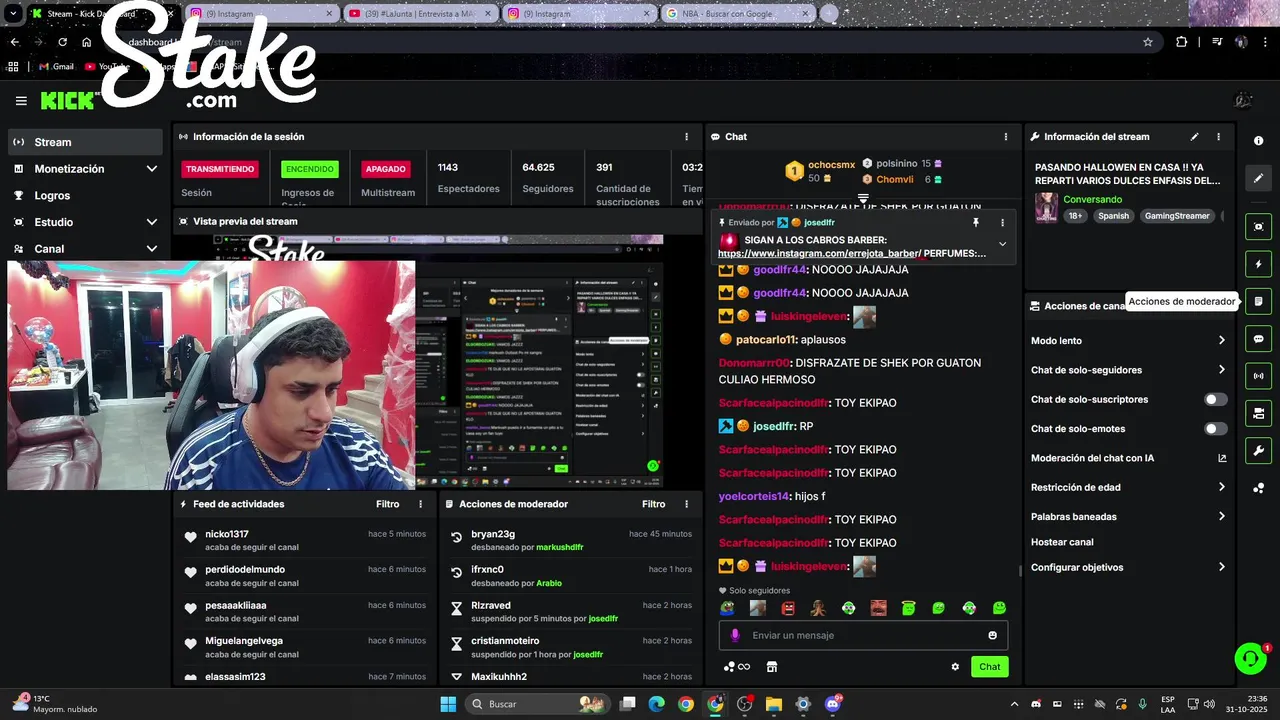1280x720 pixels.
Task: Open Modo lento settings arrow
Action: [x=1221, y=341]
